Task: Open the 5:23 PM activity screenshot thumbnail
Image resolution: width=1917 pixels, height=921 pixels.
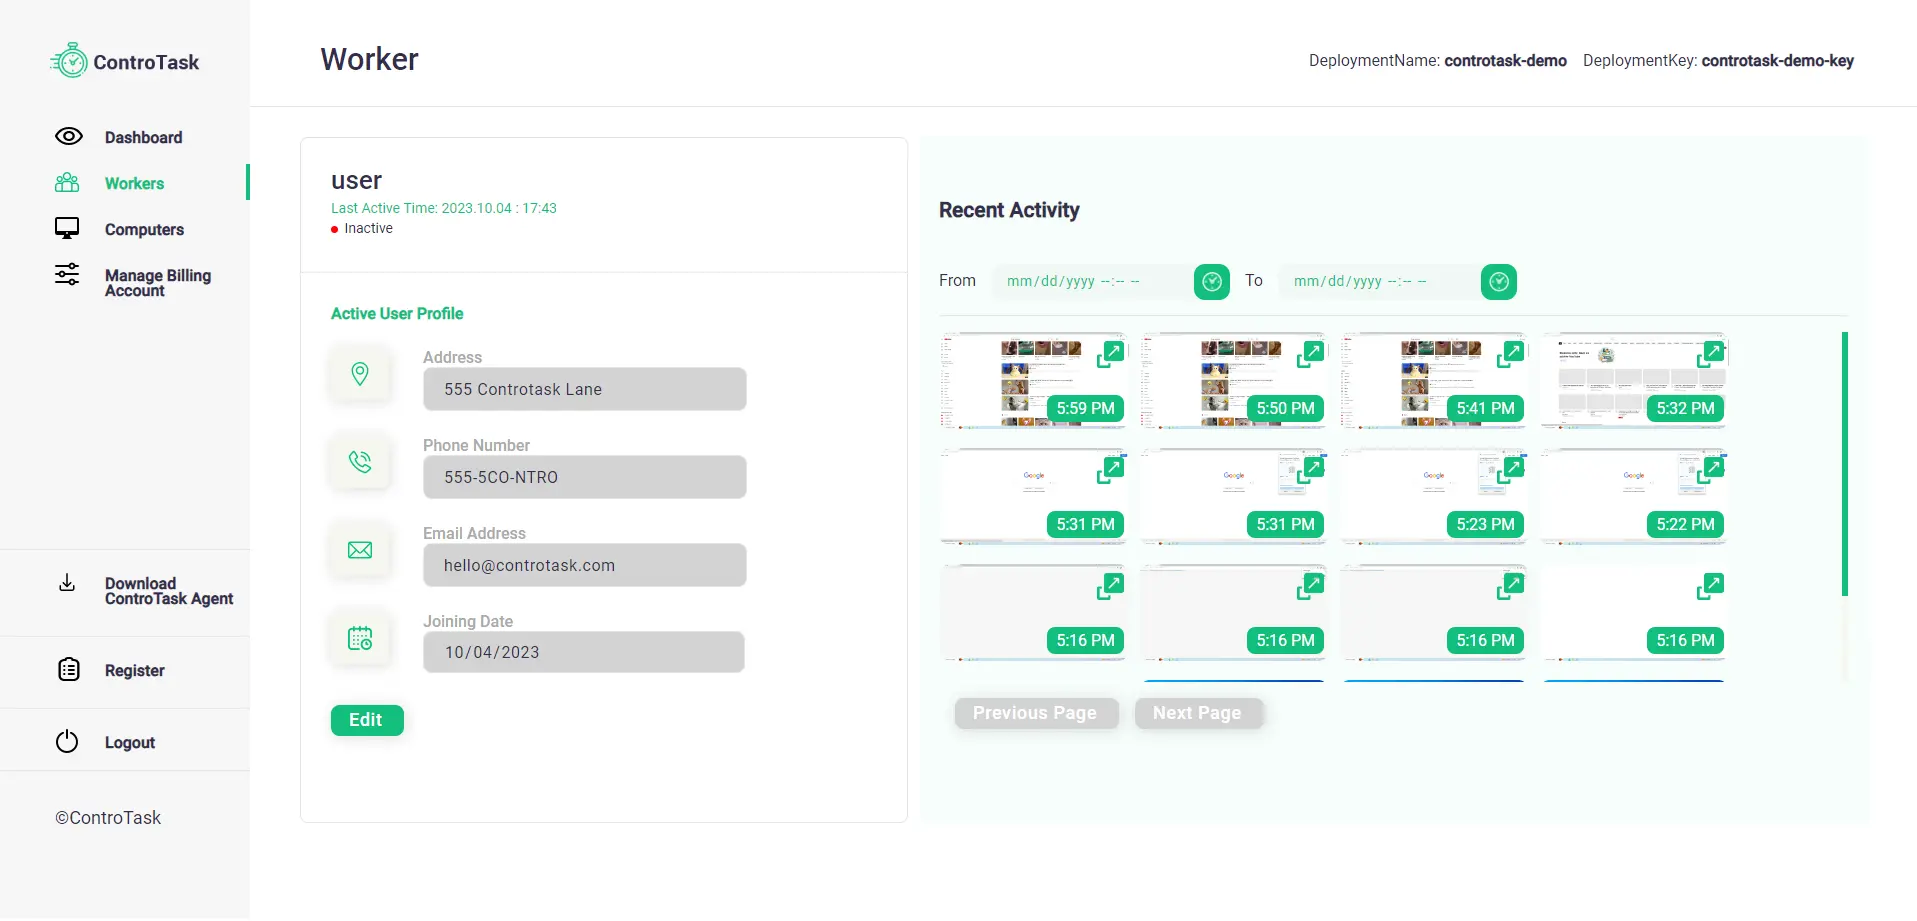Action: point(1433,496)
